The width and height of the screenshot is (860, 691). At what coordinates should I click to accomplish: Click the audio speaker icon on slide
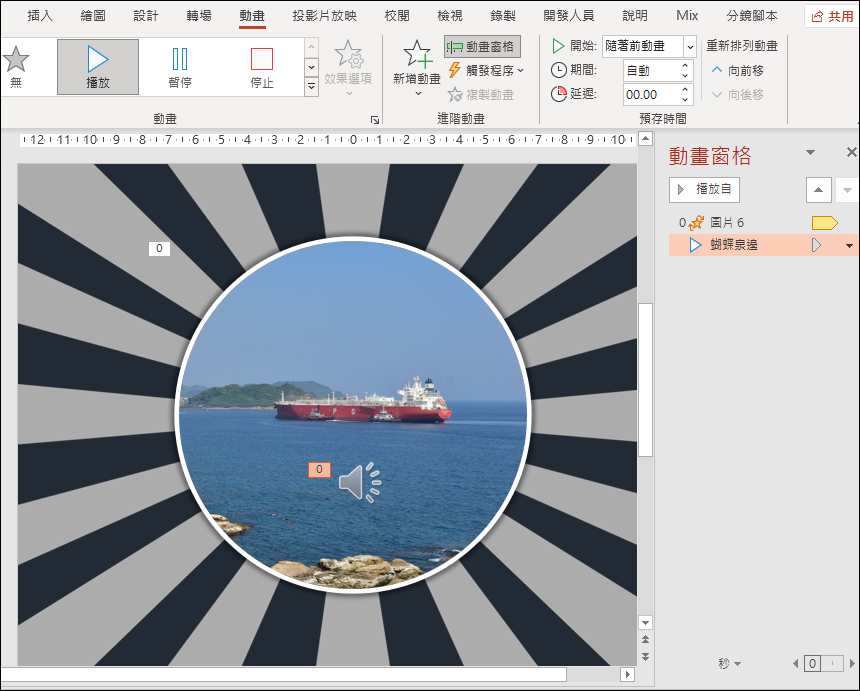360,482
